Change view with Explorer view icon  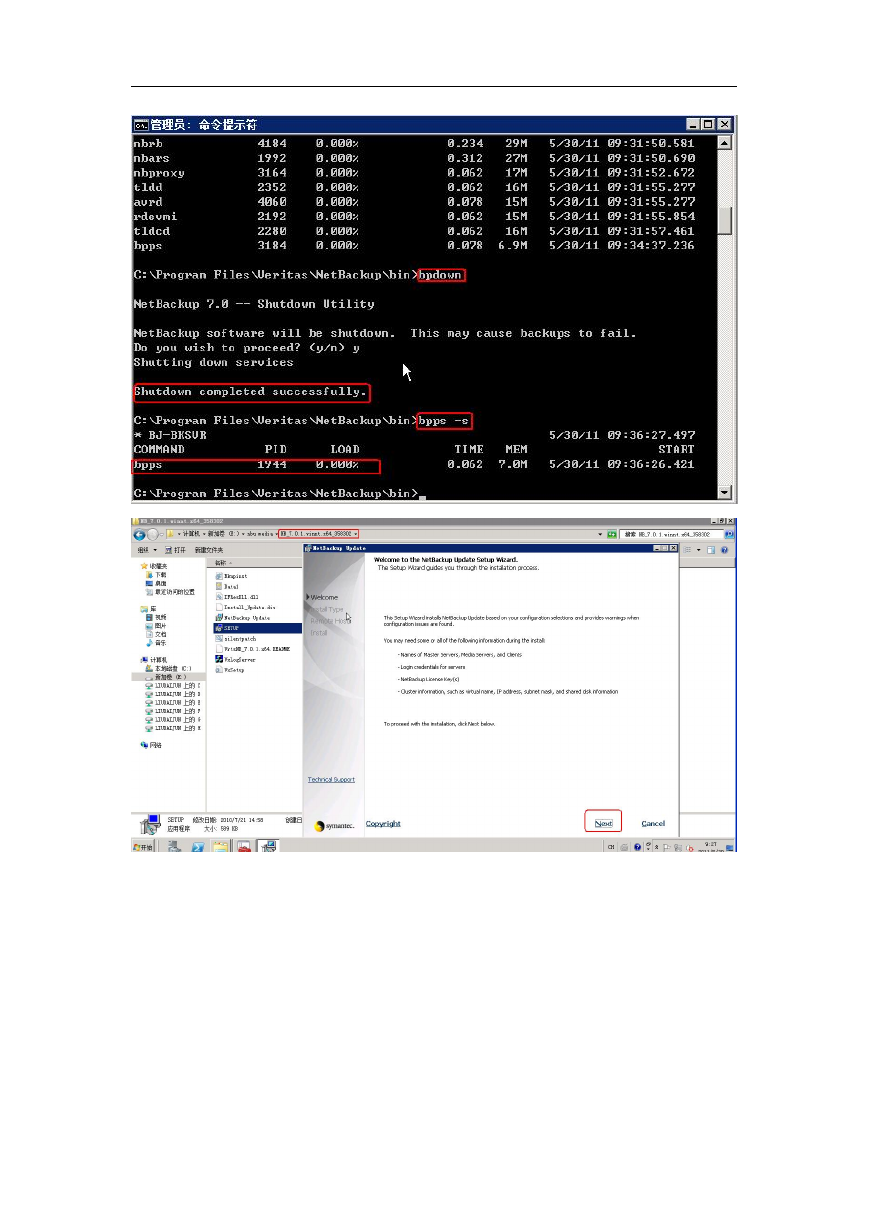pyautogui.click(x=685, y=550)
